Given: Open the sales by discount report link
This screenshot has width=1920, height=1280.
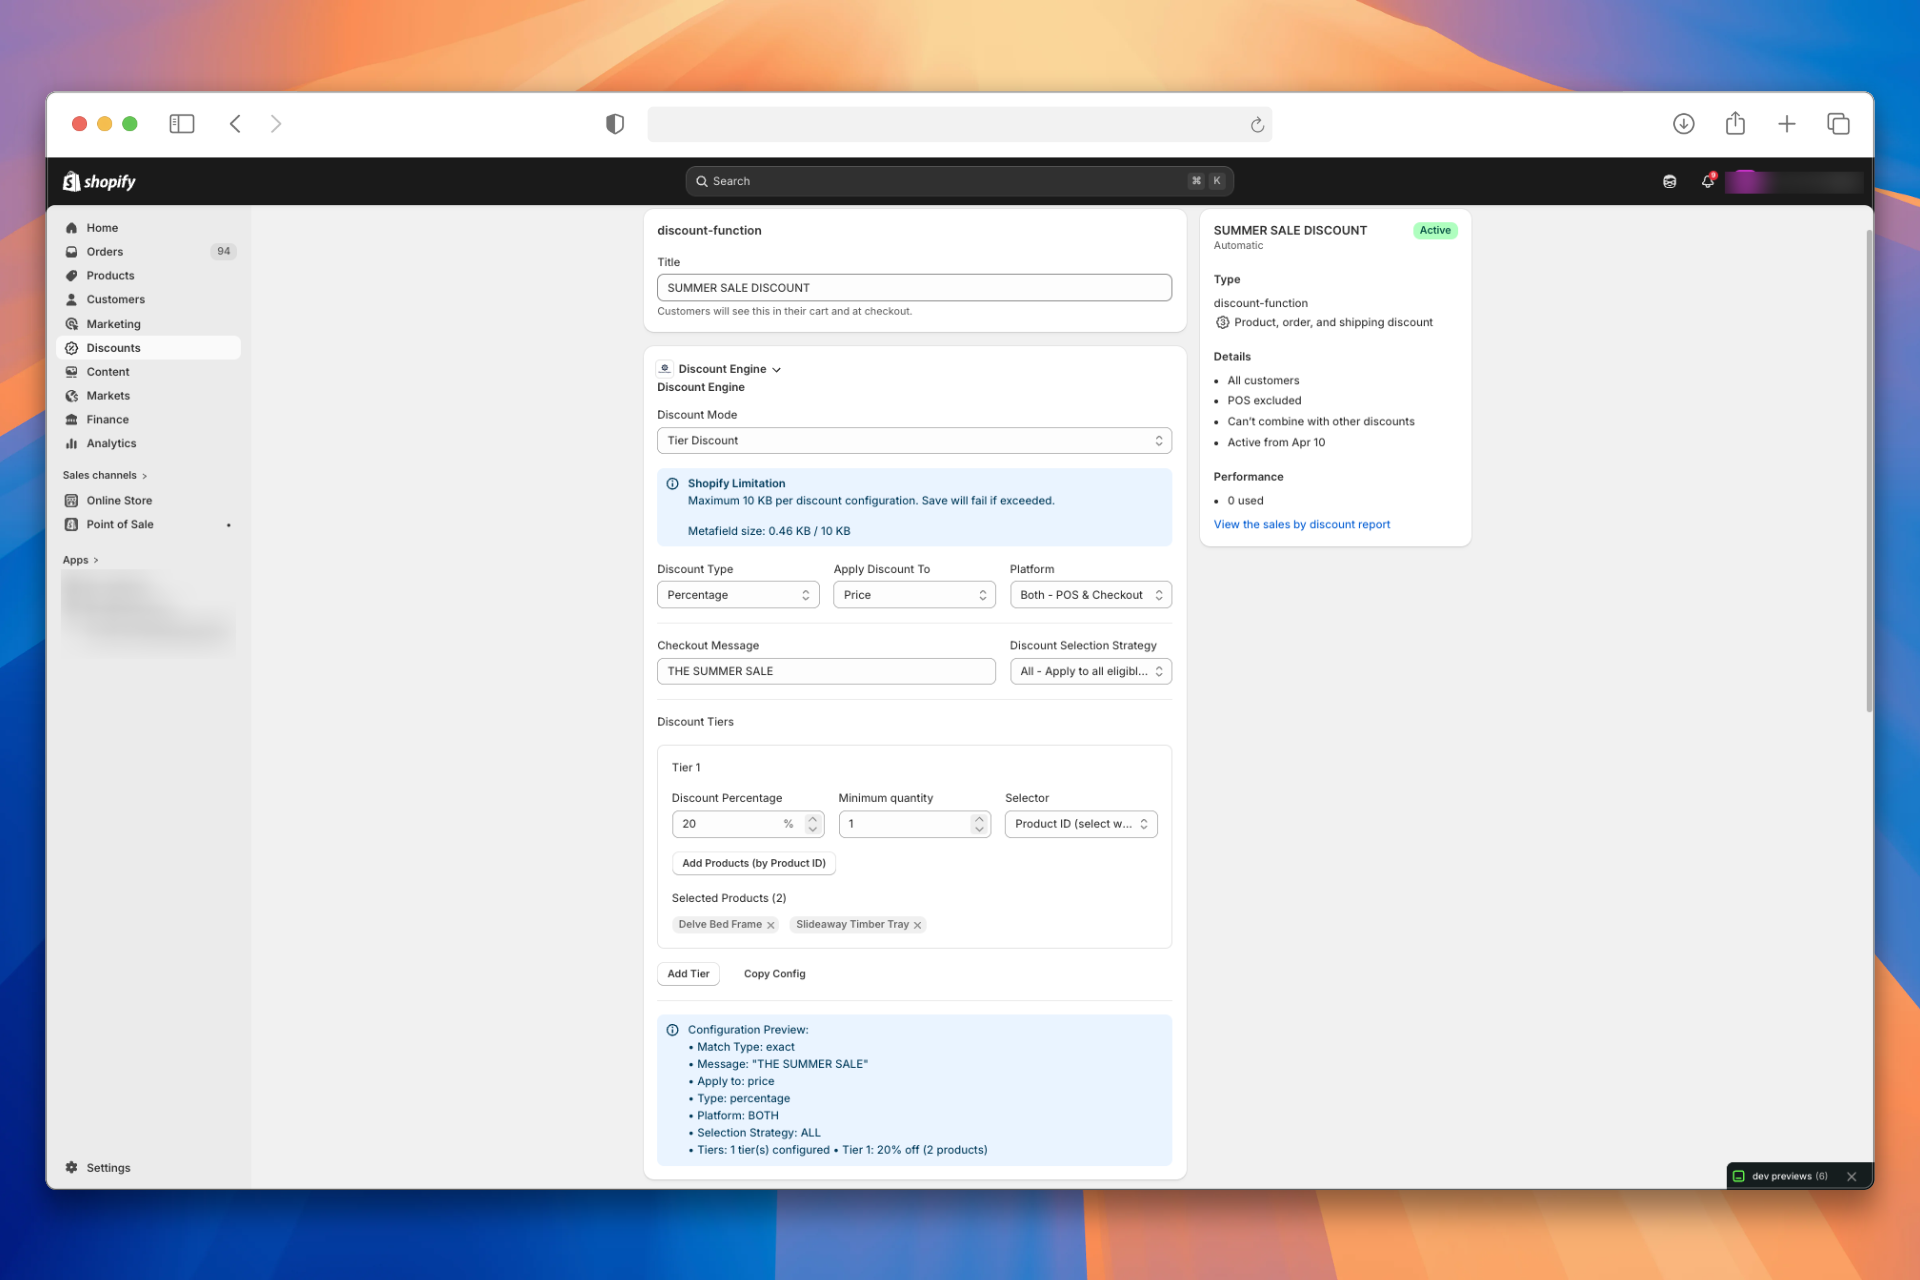Looking at the screenshot, I should tap(1302, 524).
